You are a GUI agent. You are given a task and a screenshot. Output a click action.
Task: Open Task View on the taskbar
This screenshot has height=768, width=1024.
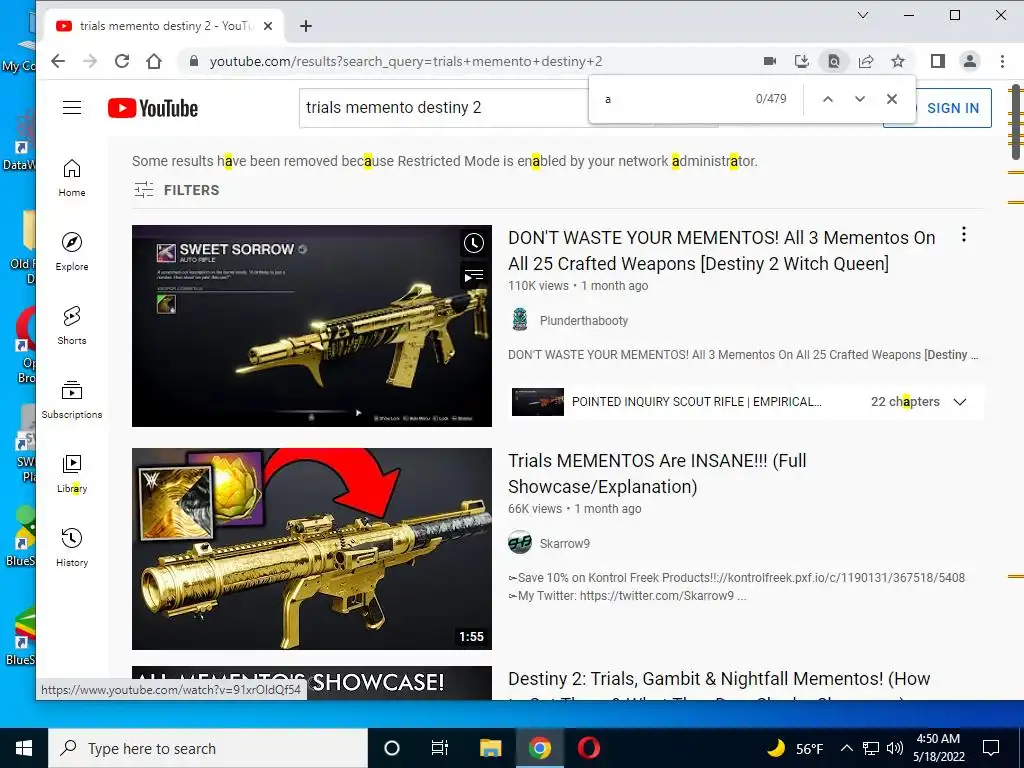[x=440, y=748]
